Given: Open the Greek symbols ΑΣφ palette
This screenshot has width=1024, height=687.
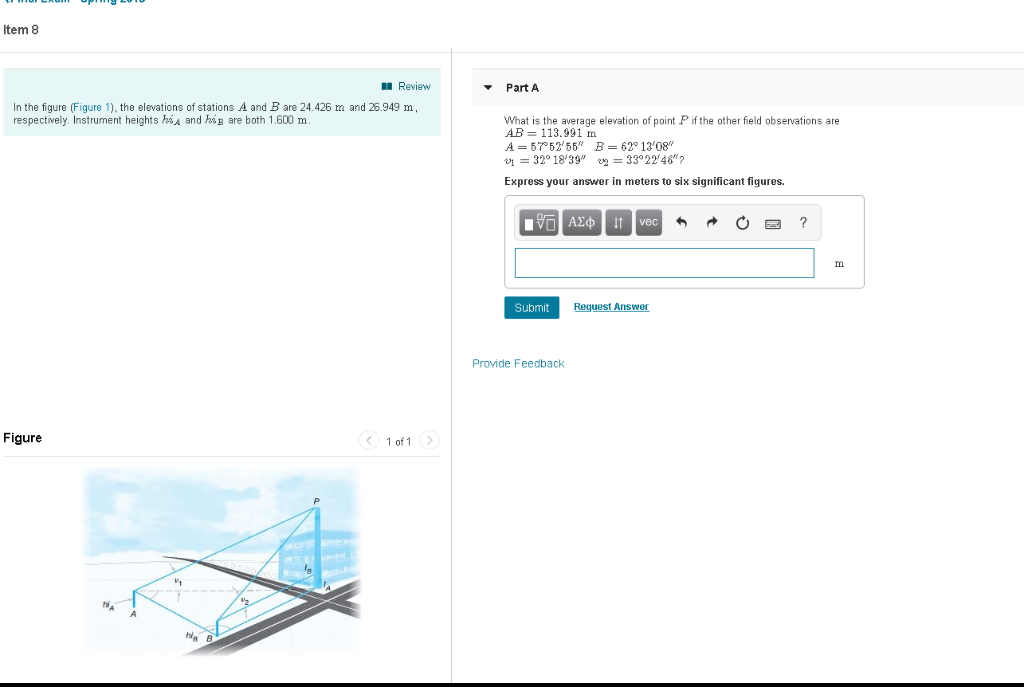Looking at the screenshot, I should [581, 223].
